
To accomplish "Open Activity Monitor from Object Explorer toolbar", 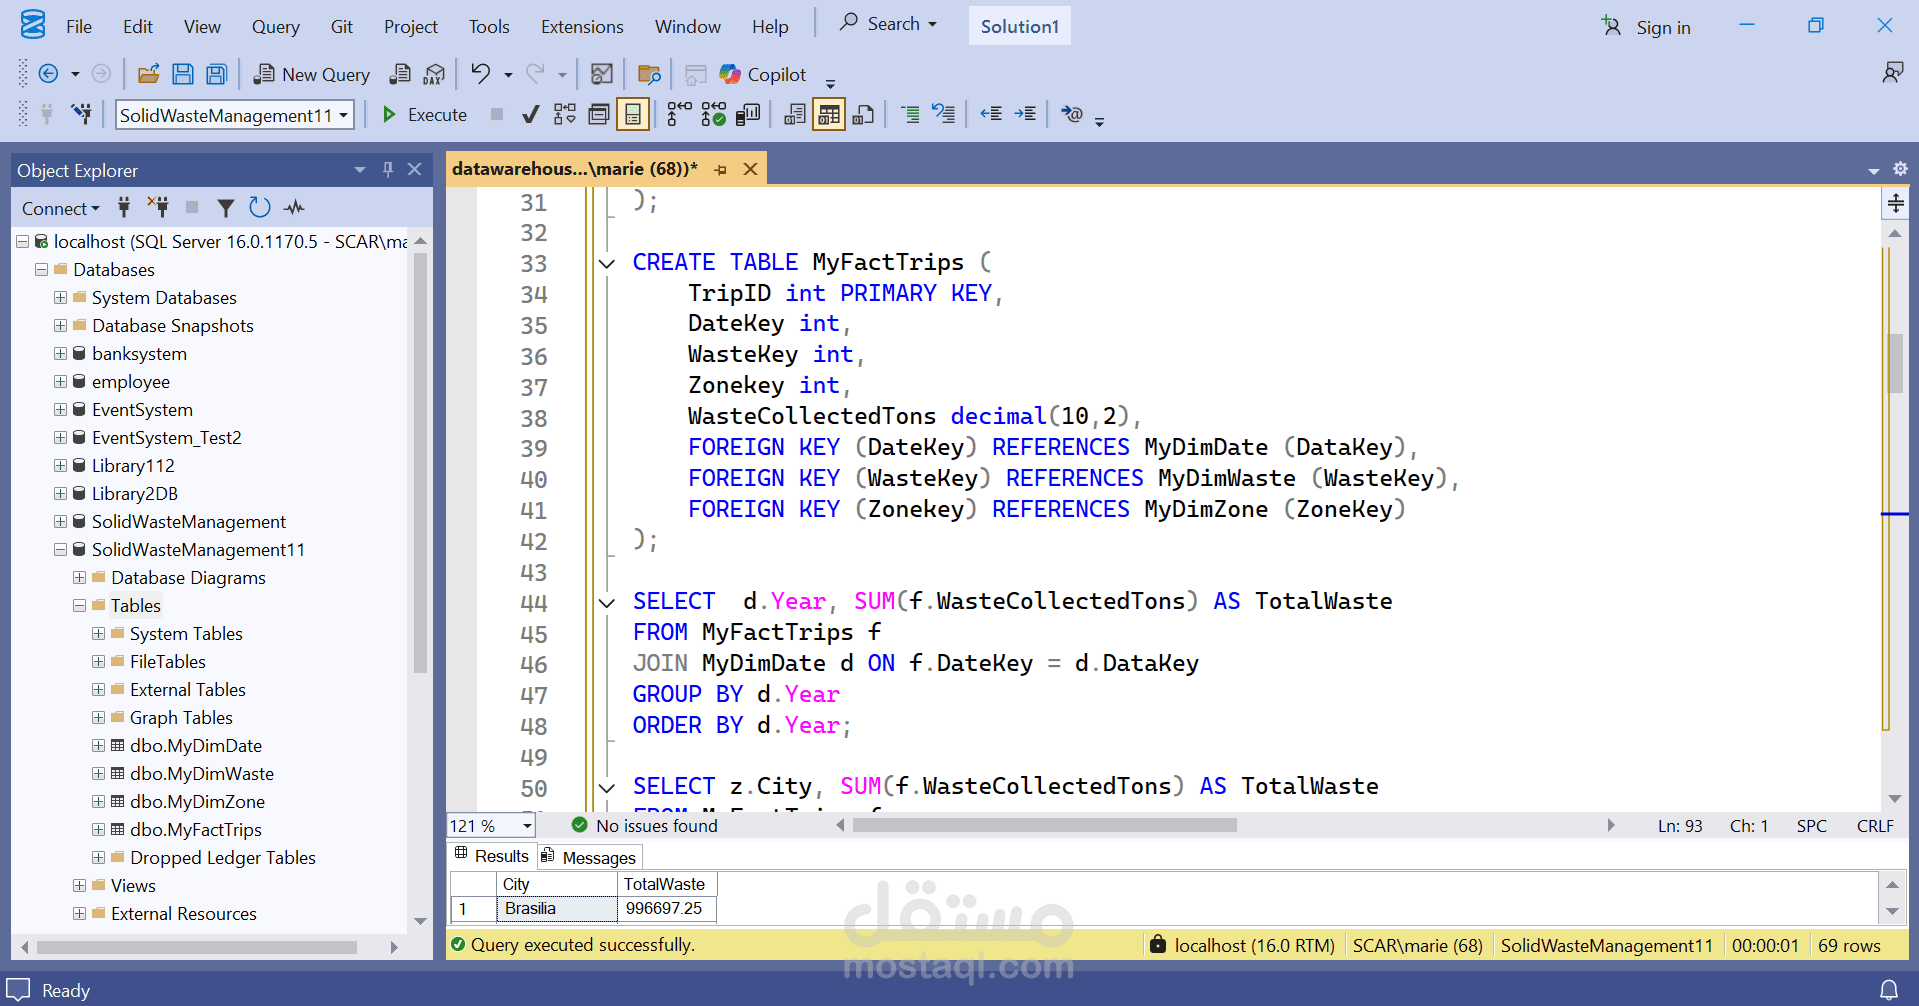I will [x=294, y=207].
